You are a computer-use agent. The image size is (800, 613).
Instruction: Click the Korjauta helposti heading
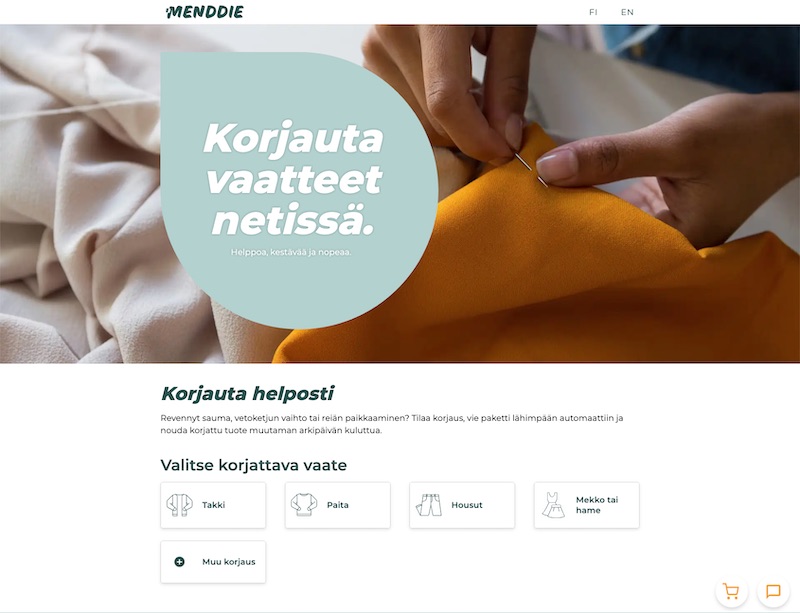coord(247,394)
